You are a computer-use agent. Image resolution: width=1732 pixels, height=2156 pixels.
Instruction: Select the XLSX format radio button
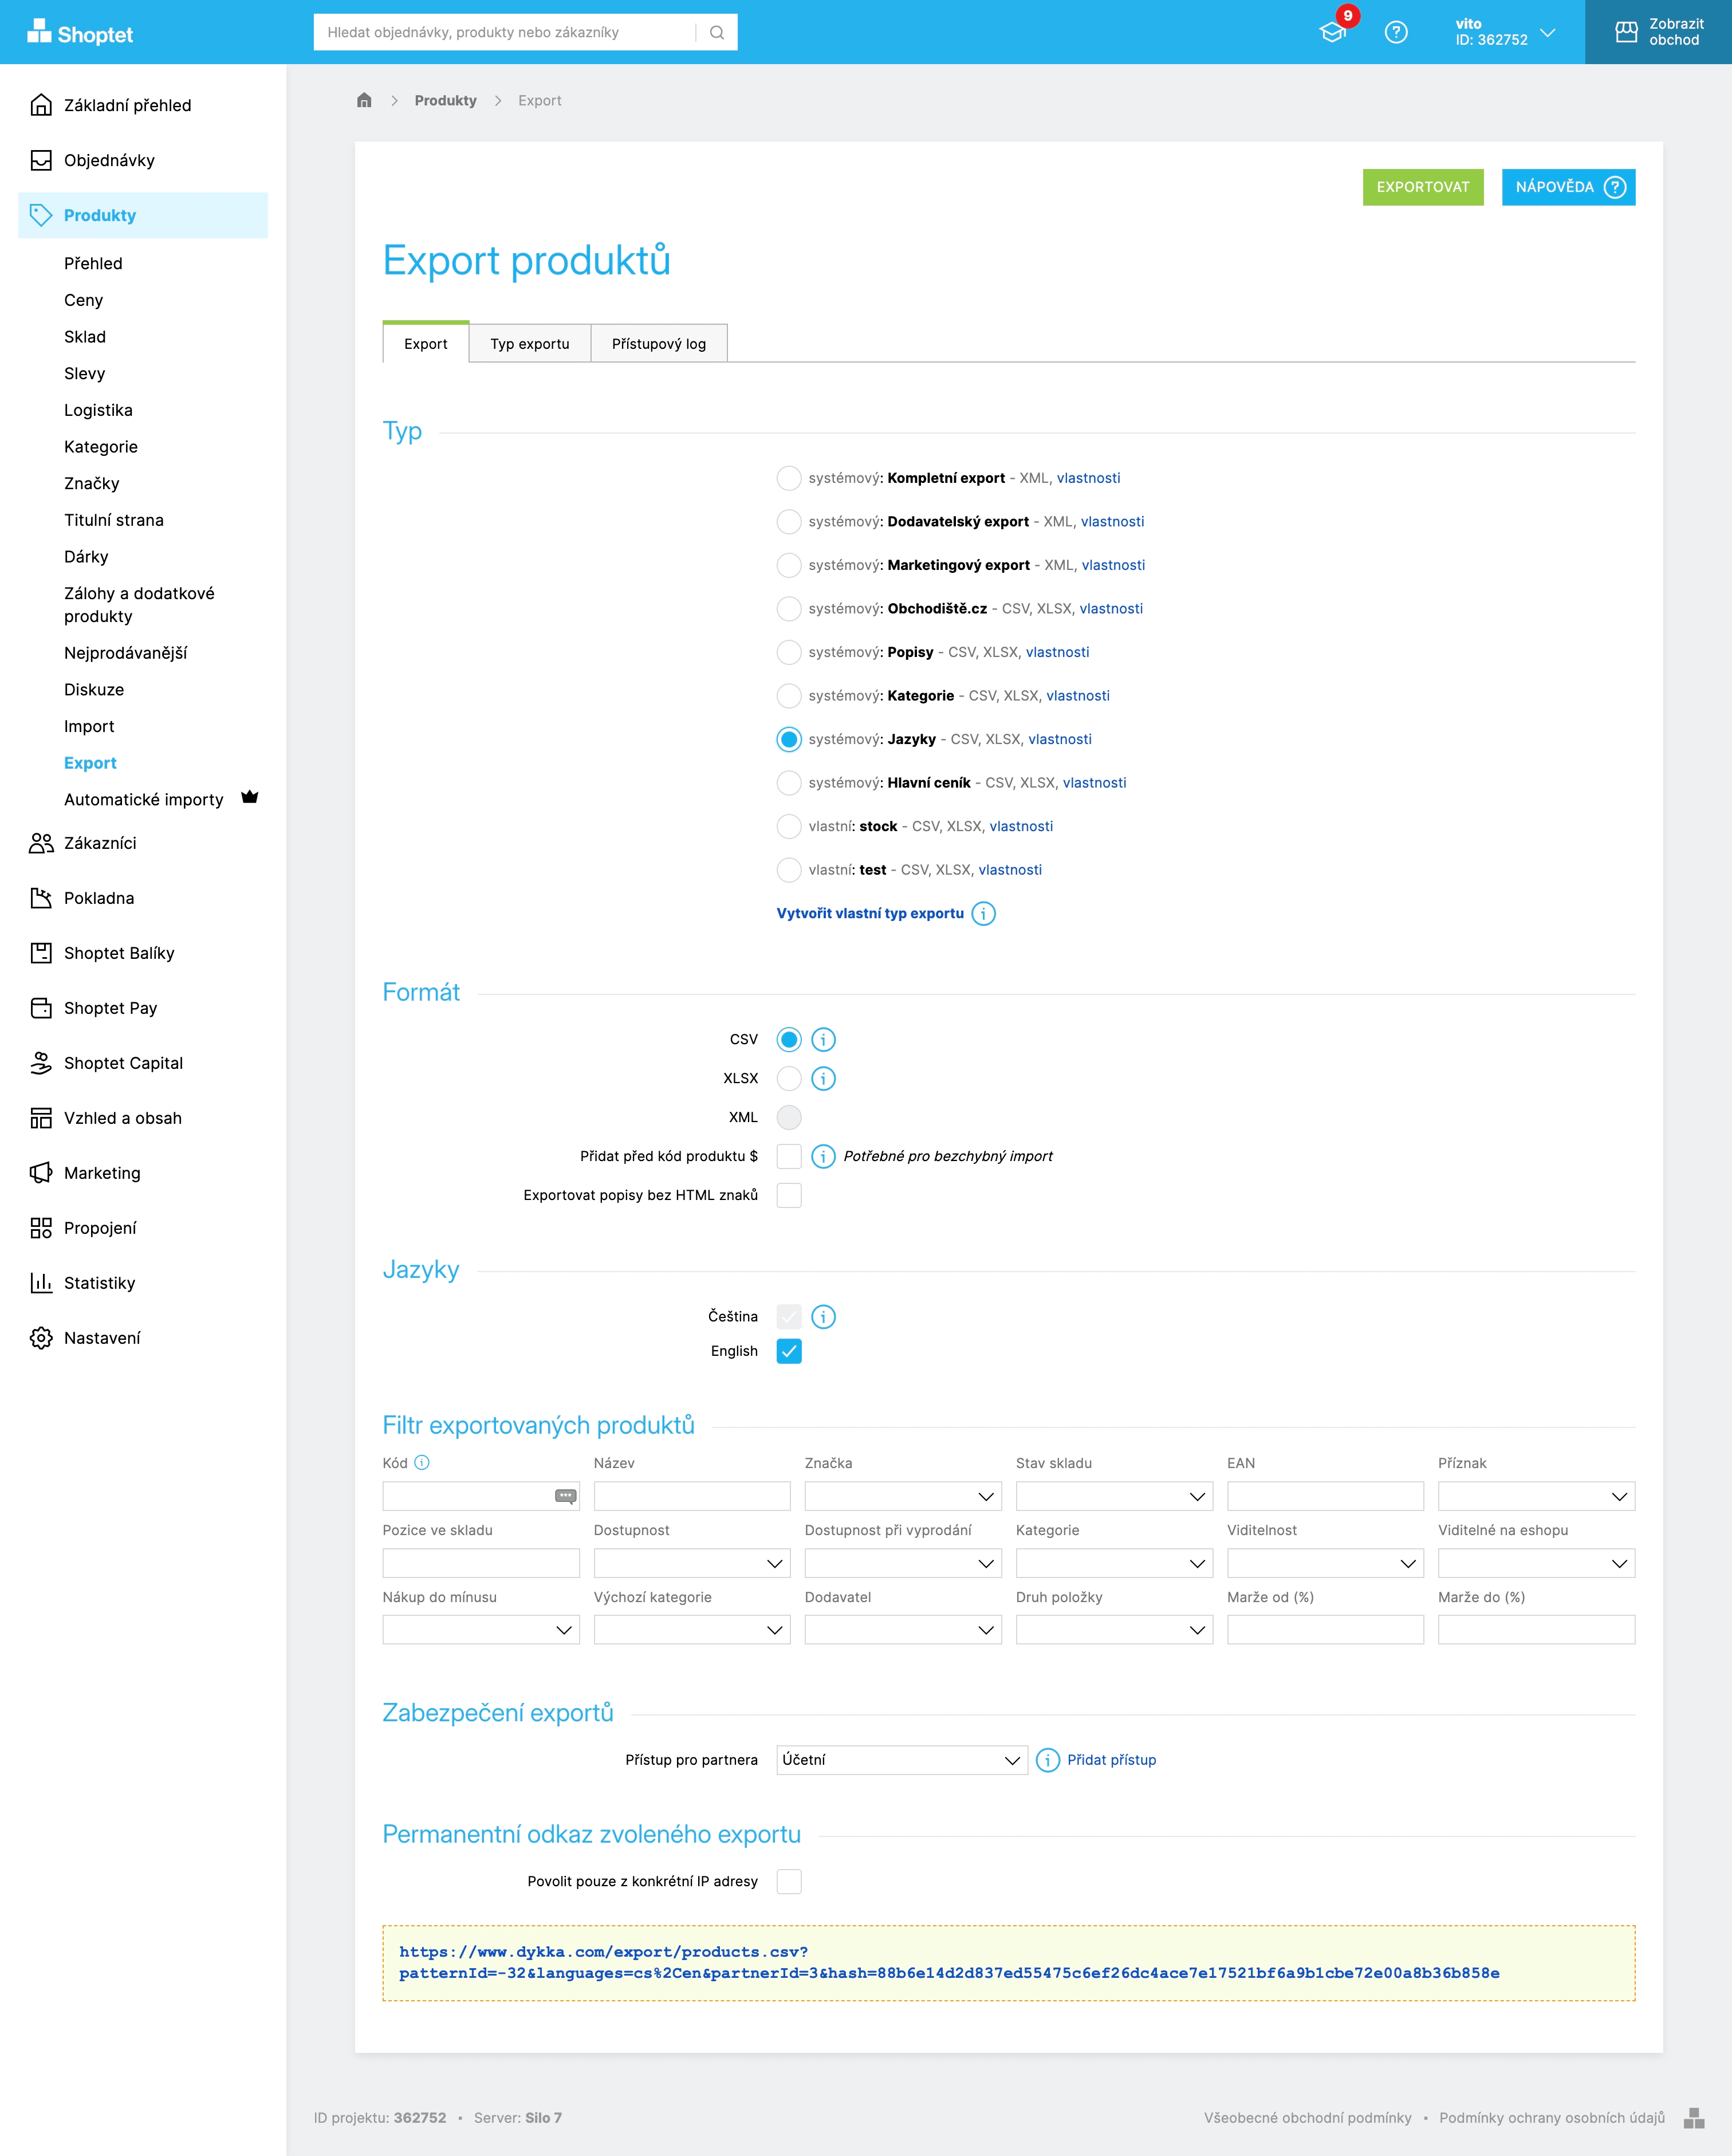[x=789, y=1078]
